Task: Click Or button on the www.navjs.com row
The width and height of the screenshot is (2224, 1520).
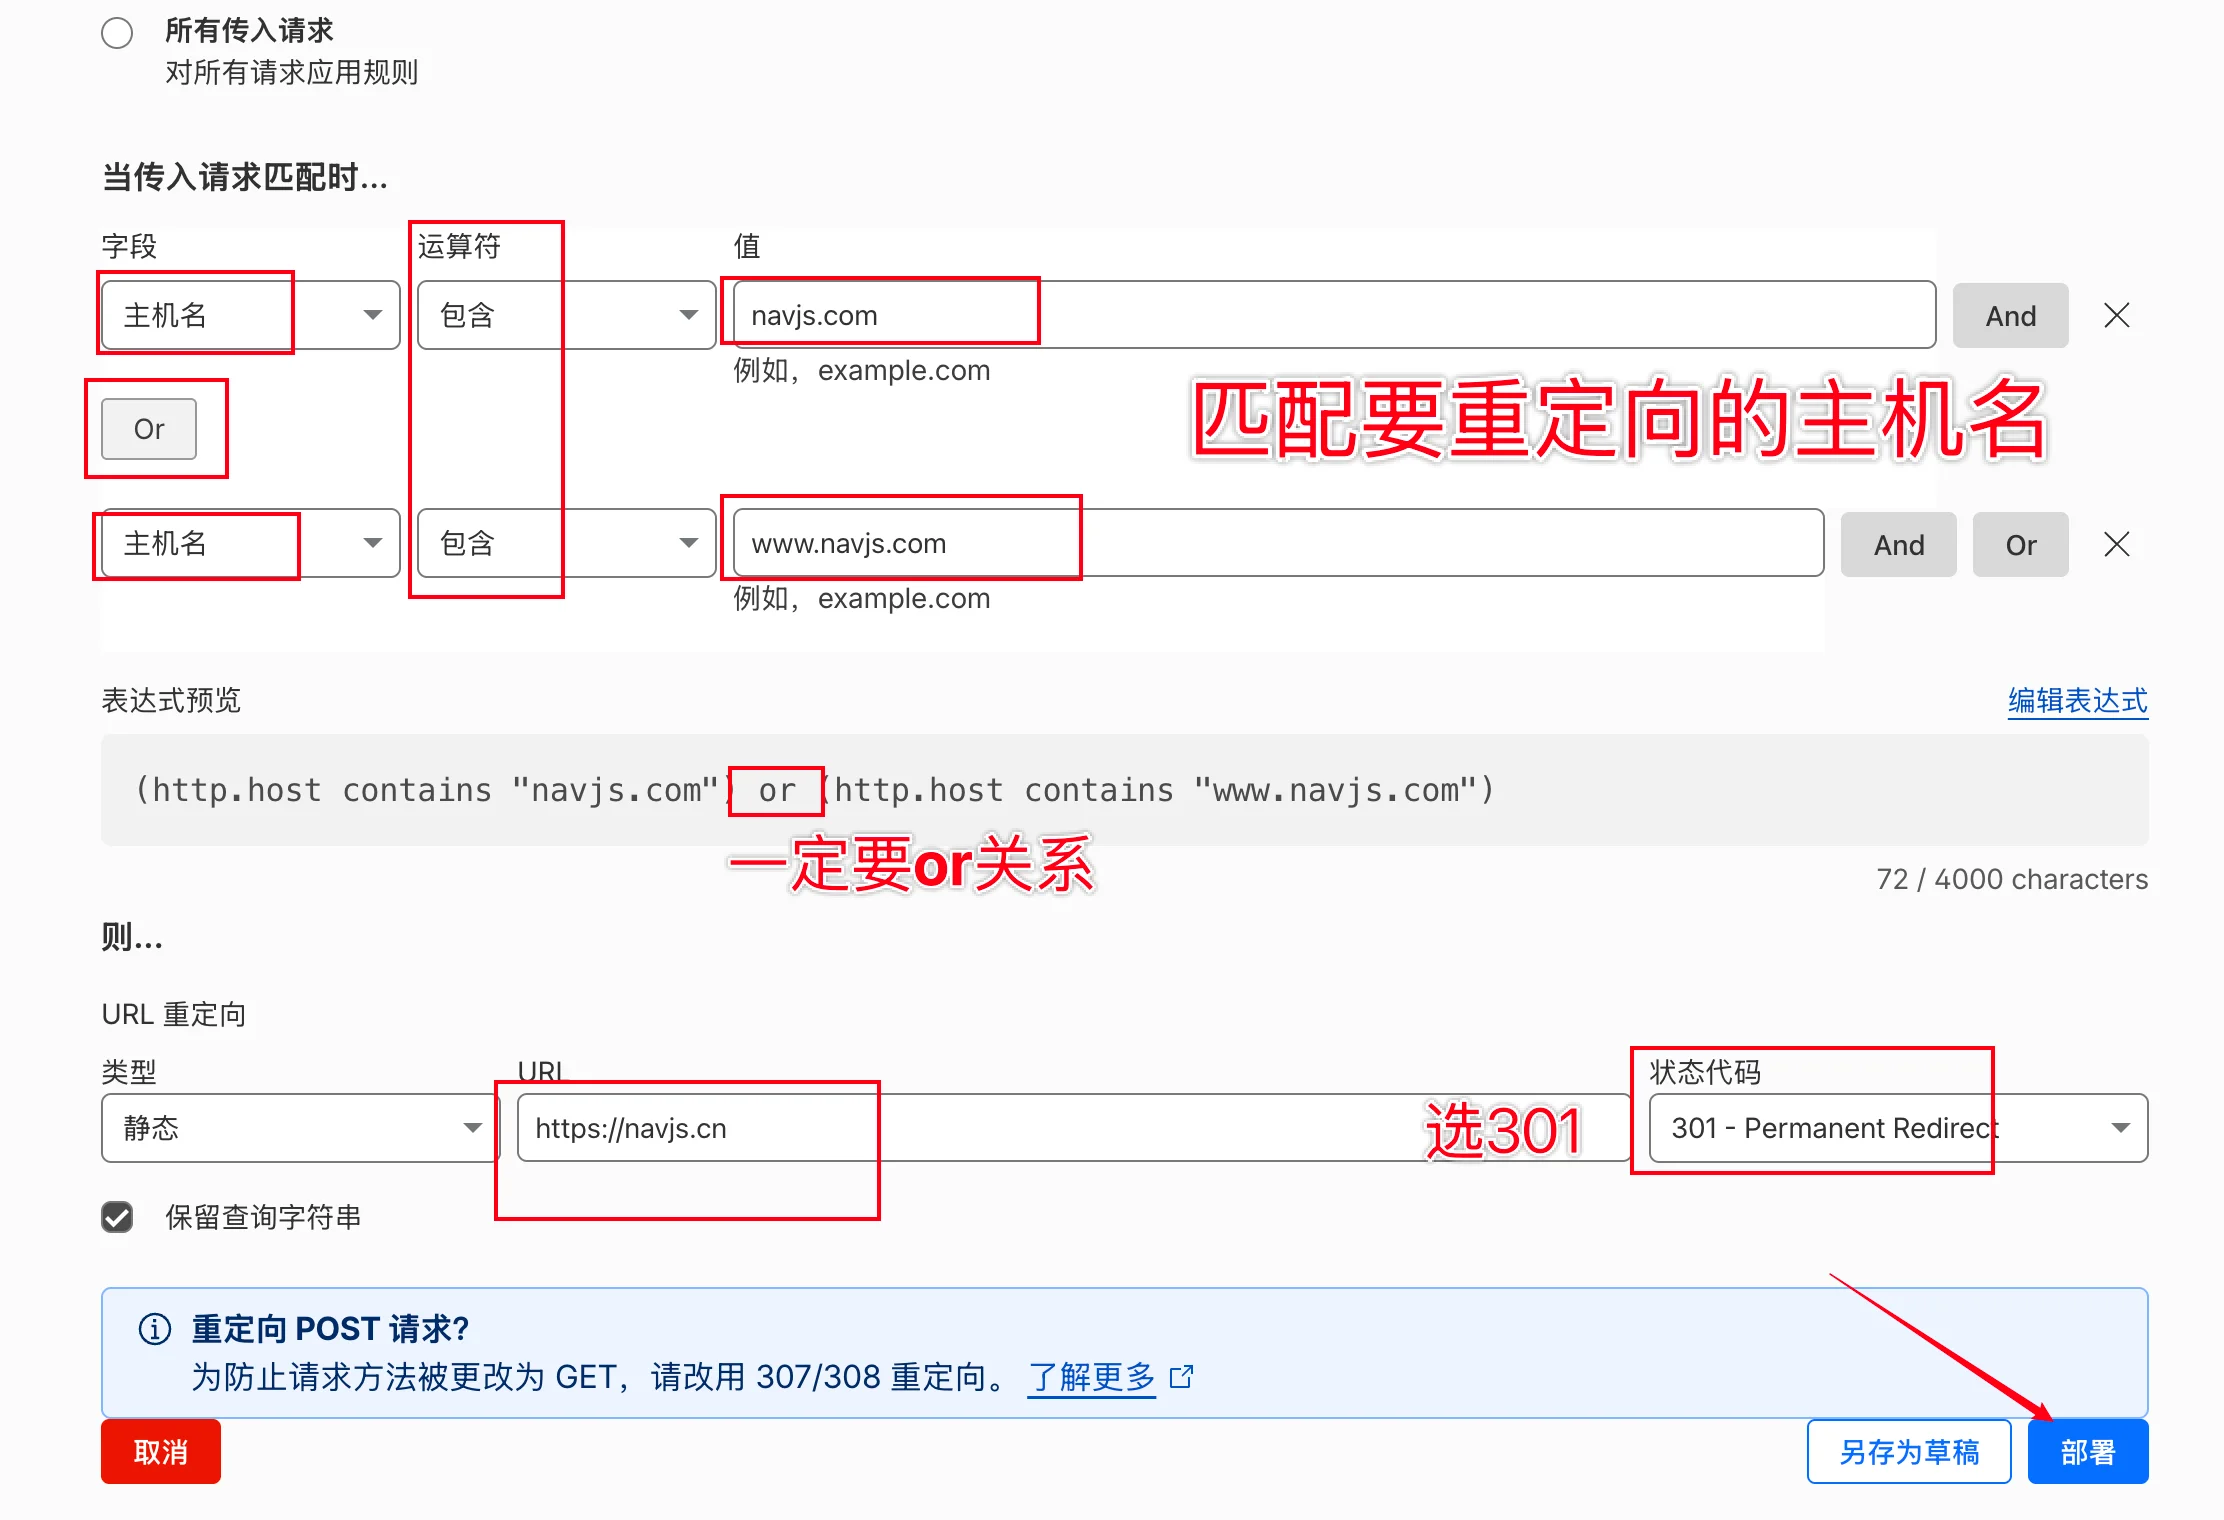Action: coord(2020,545)
